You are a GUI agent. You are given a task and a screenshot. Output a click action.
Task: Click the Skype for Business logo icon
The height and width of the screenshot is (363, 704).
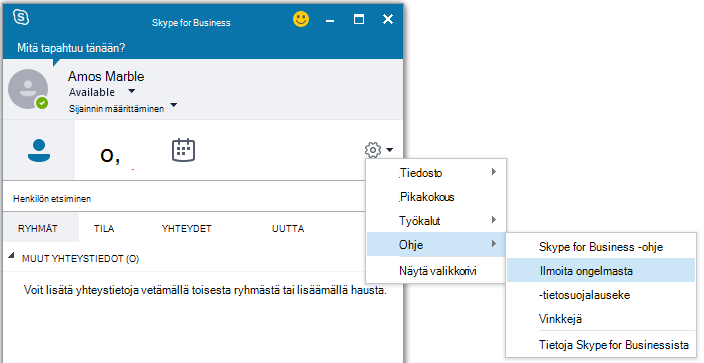coord(21,18)
